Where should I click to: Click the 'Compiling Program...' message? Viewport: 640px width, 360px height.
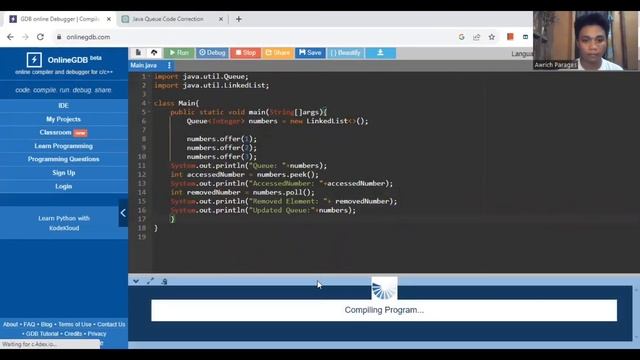point(384,310)
